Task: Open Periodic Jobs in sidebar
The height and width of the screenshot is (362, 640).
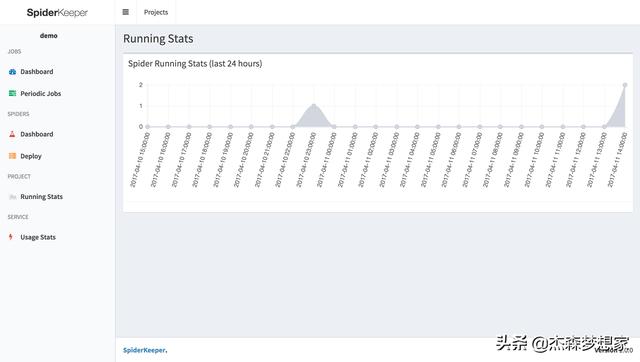Action: point(41,93)
